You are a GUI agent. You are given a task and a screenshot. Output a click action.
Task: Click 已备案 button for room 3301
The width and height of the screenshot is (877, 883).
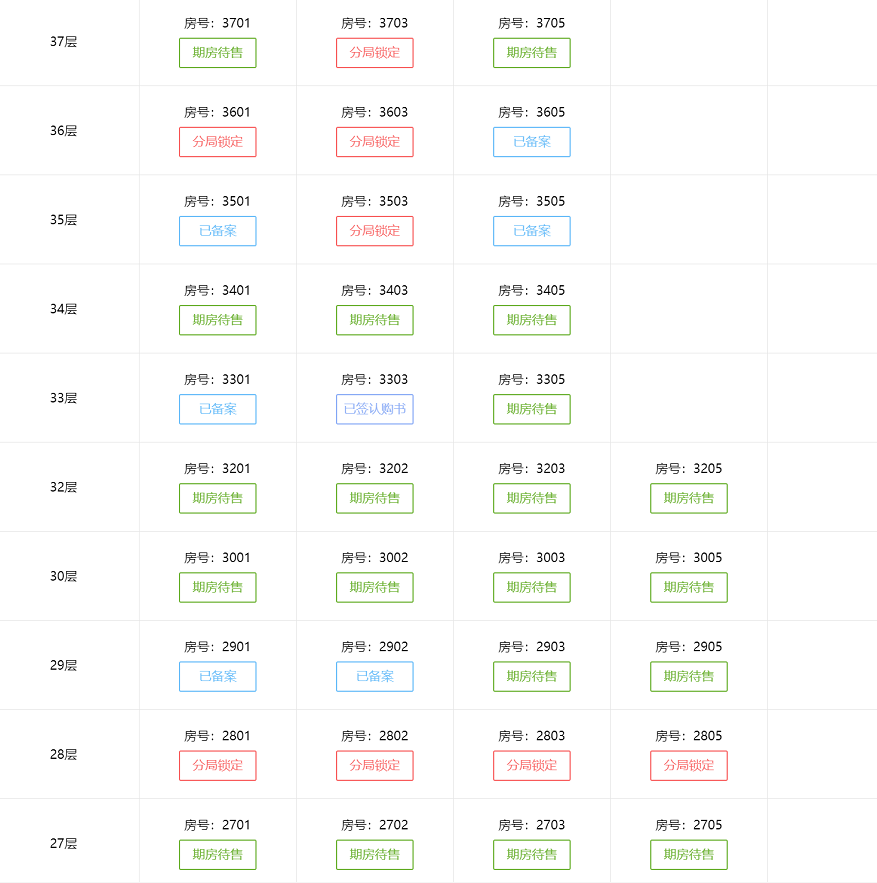217,409
